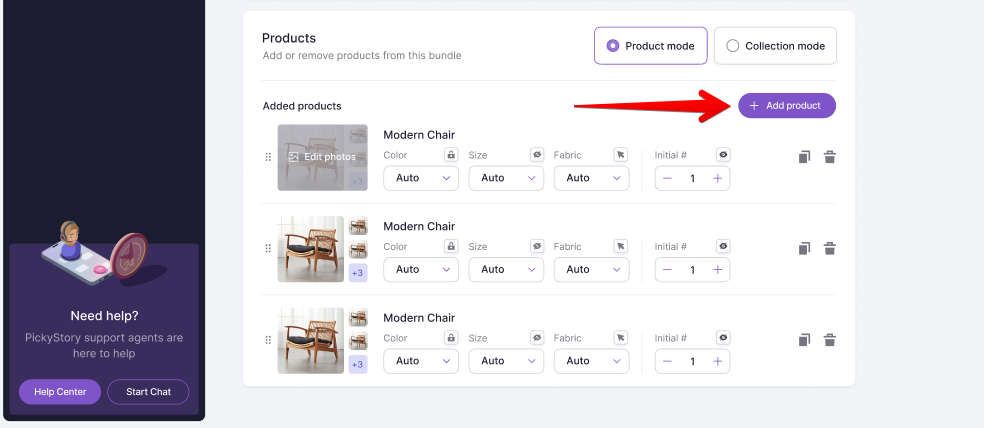Select Product mode radio option

coord(651,46)
